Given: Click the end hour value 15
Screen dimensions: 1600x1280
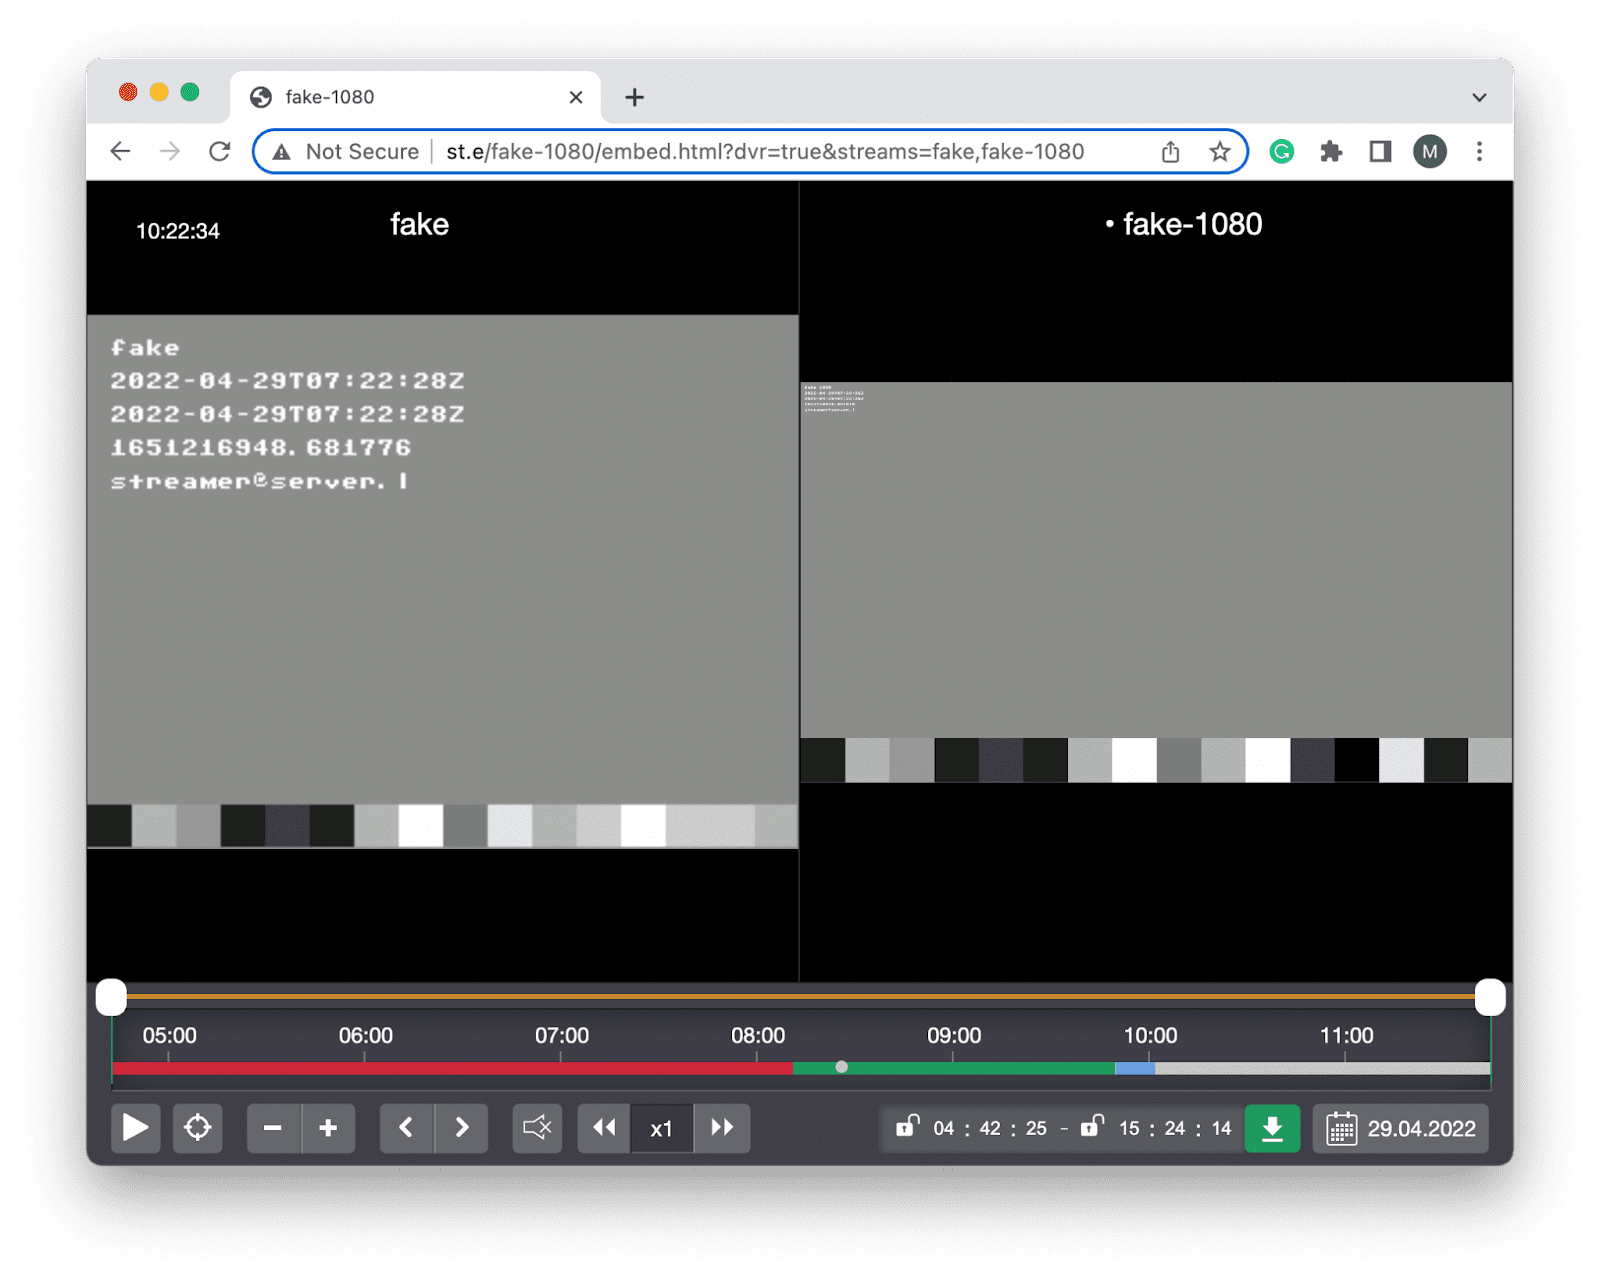Looking at the screenshot, I should click(1129, 1129).
